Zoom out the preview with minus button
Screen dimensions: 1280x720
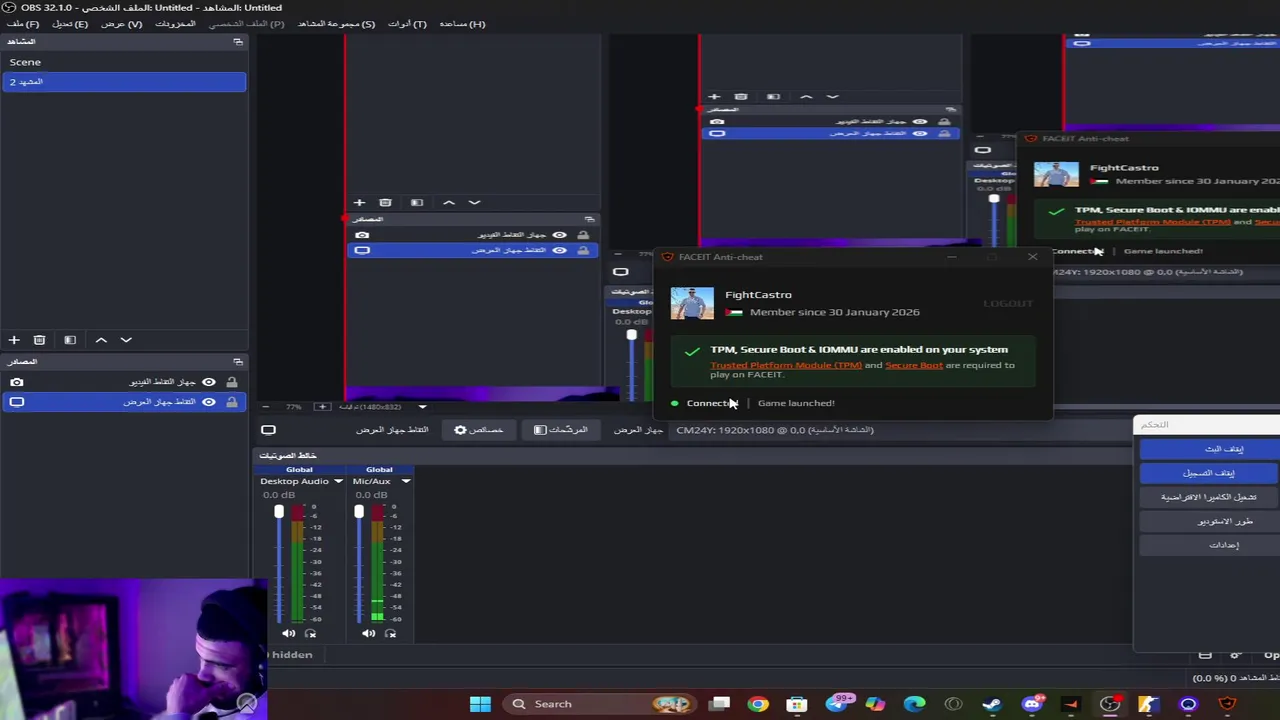click(265, 407)
